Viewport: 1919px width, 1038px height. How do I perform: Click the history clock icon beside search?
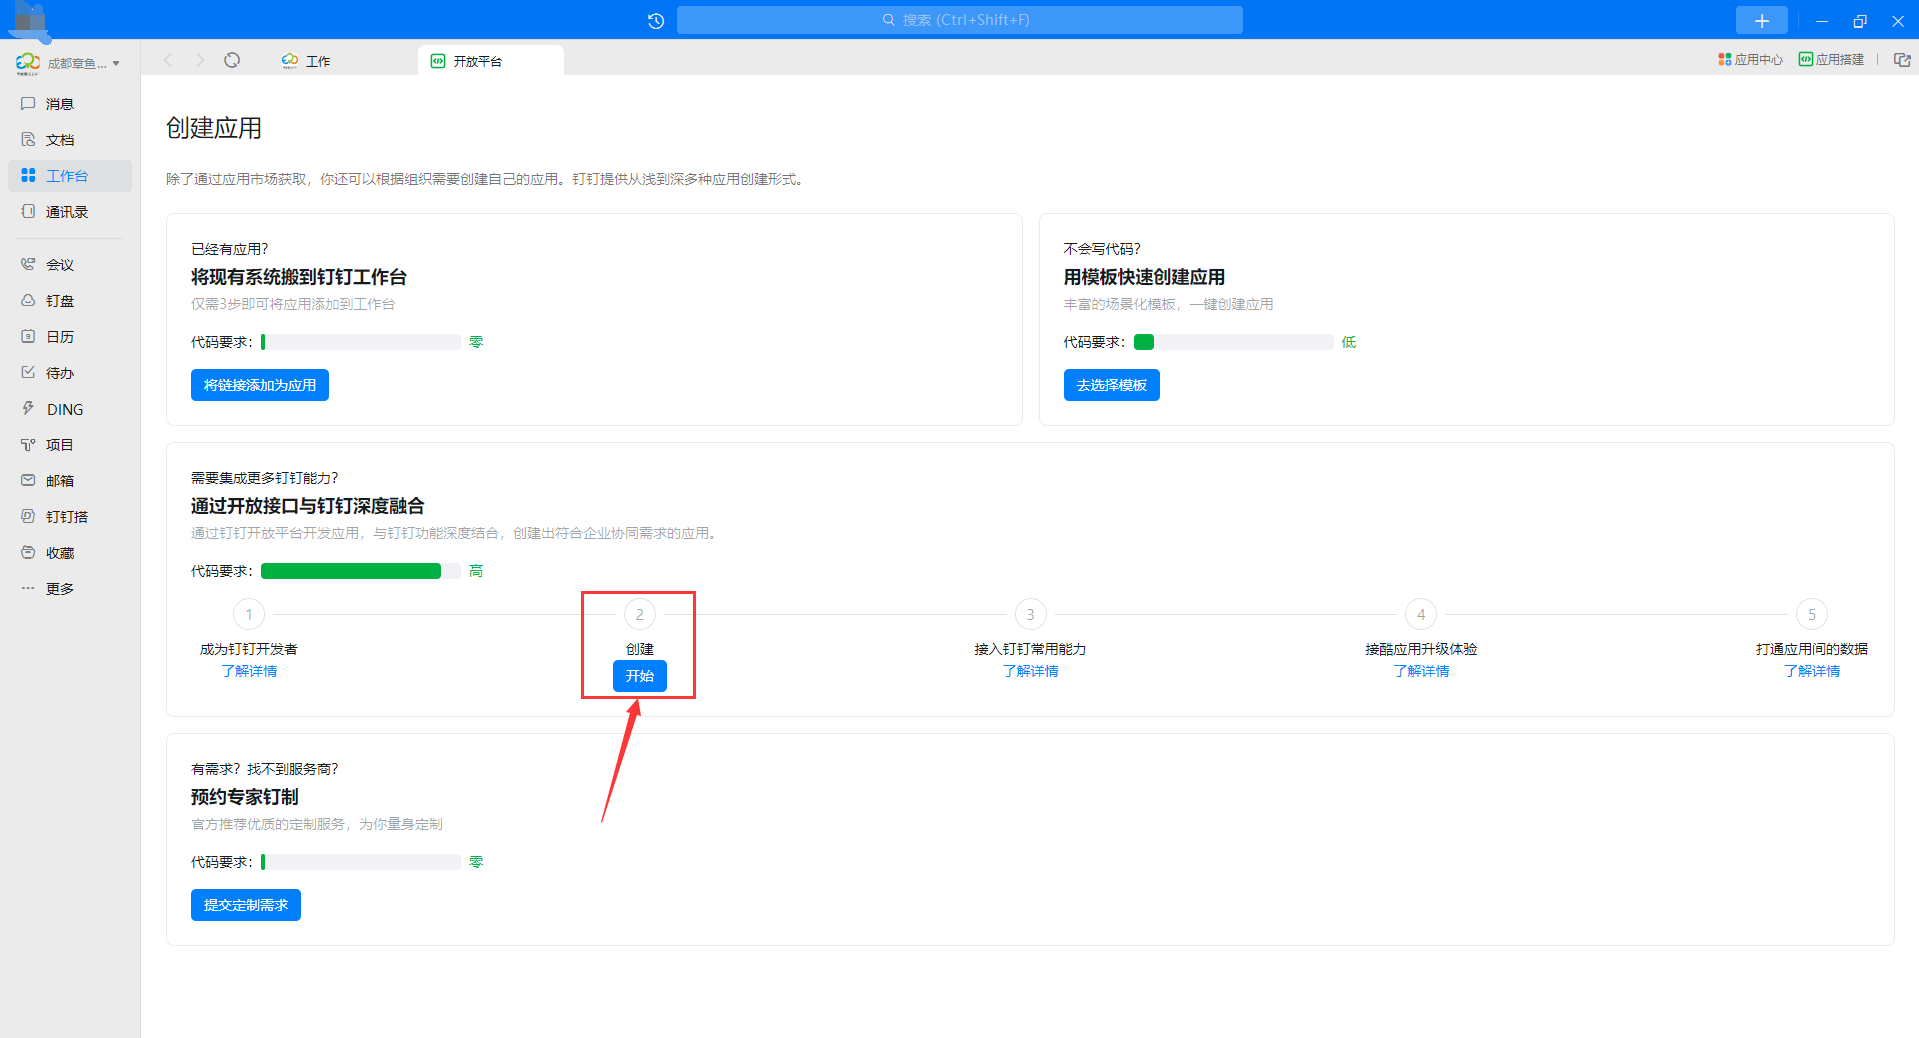pos(656,20)
